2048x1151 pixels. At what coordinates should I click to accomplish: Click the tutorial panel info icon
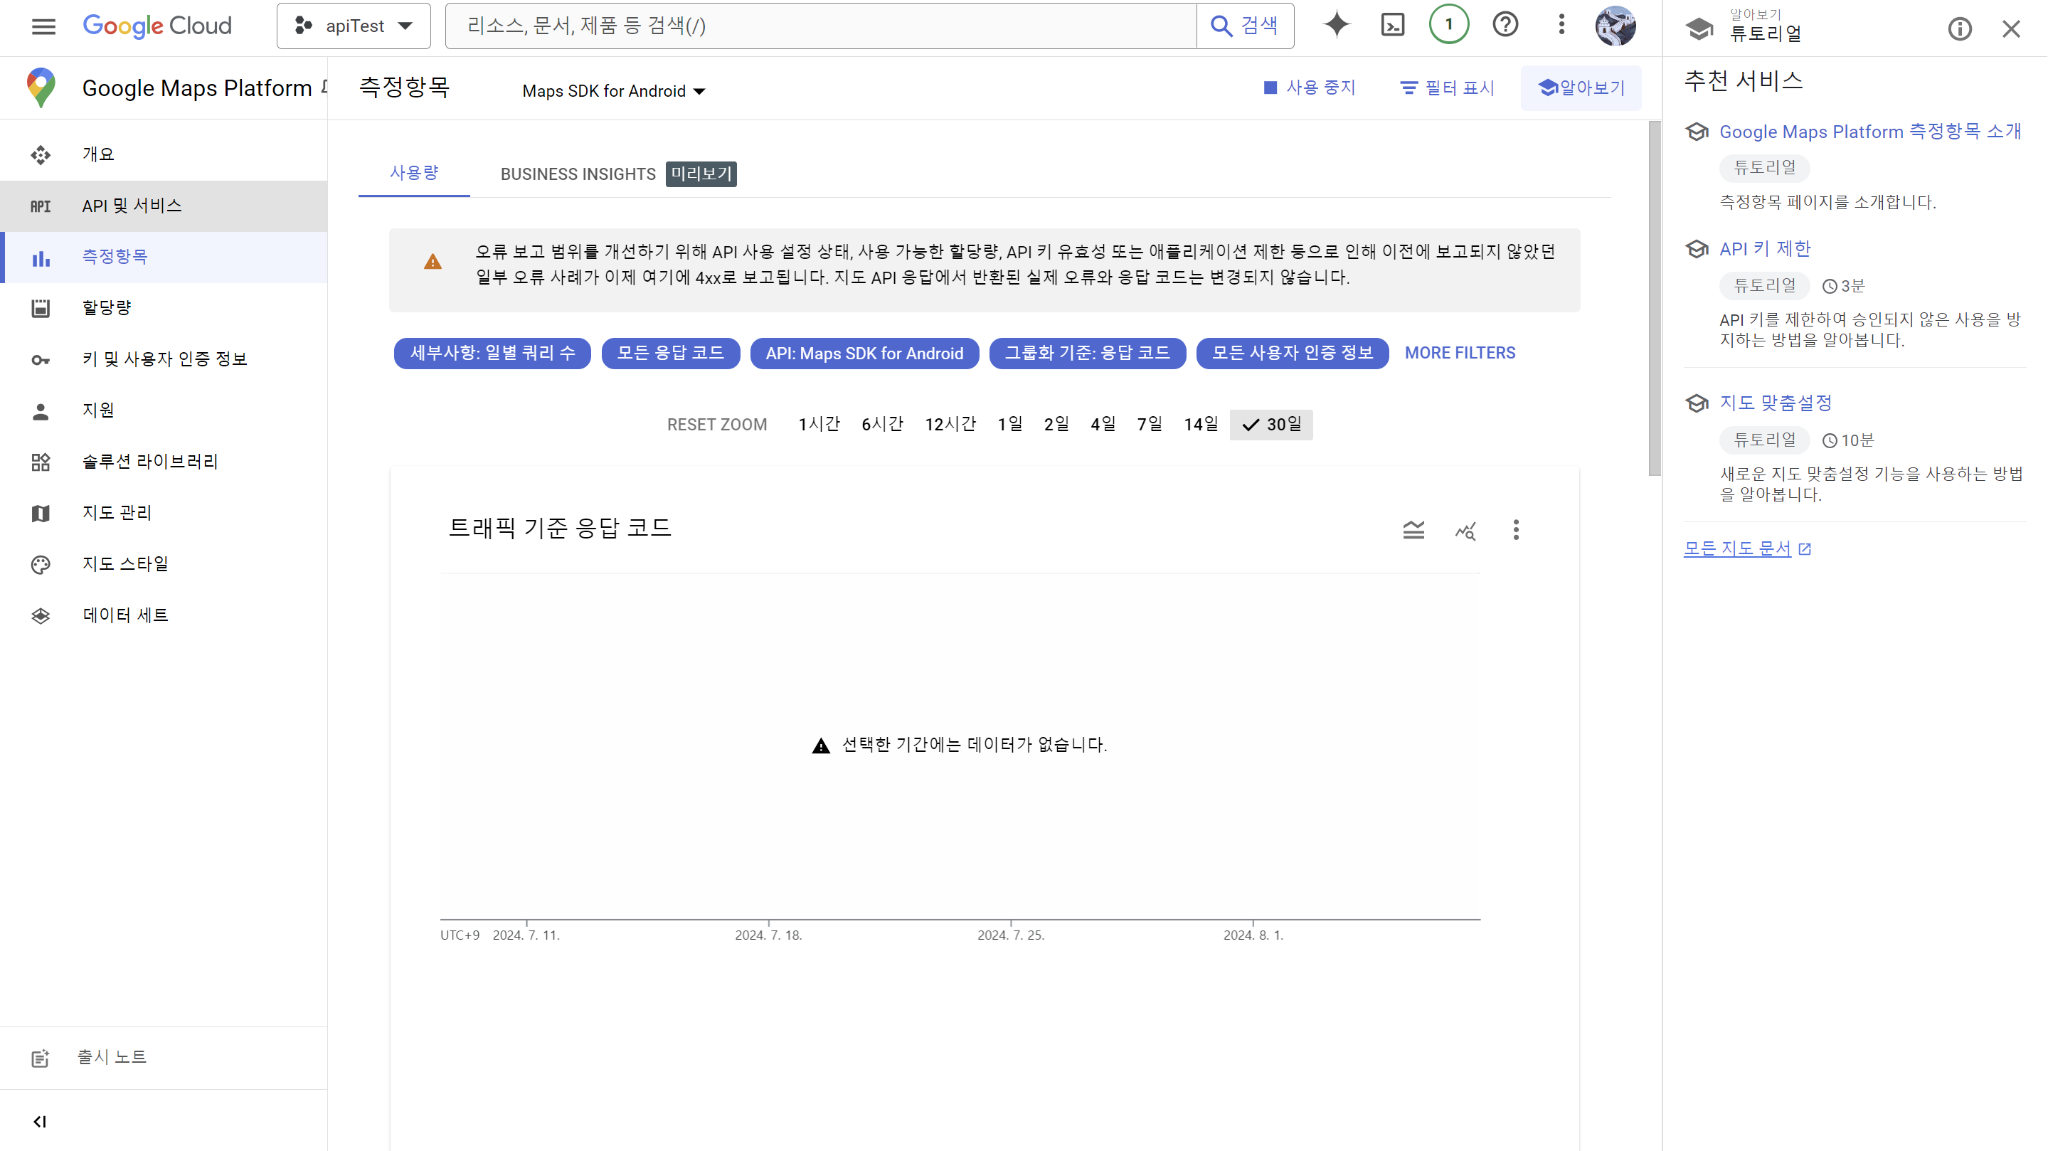point(1960,29)
